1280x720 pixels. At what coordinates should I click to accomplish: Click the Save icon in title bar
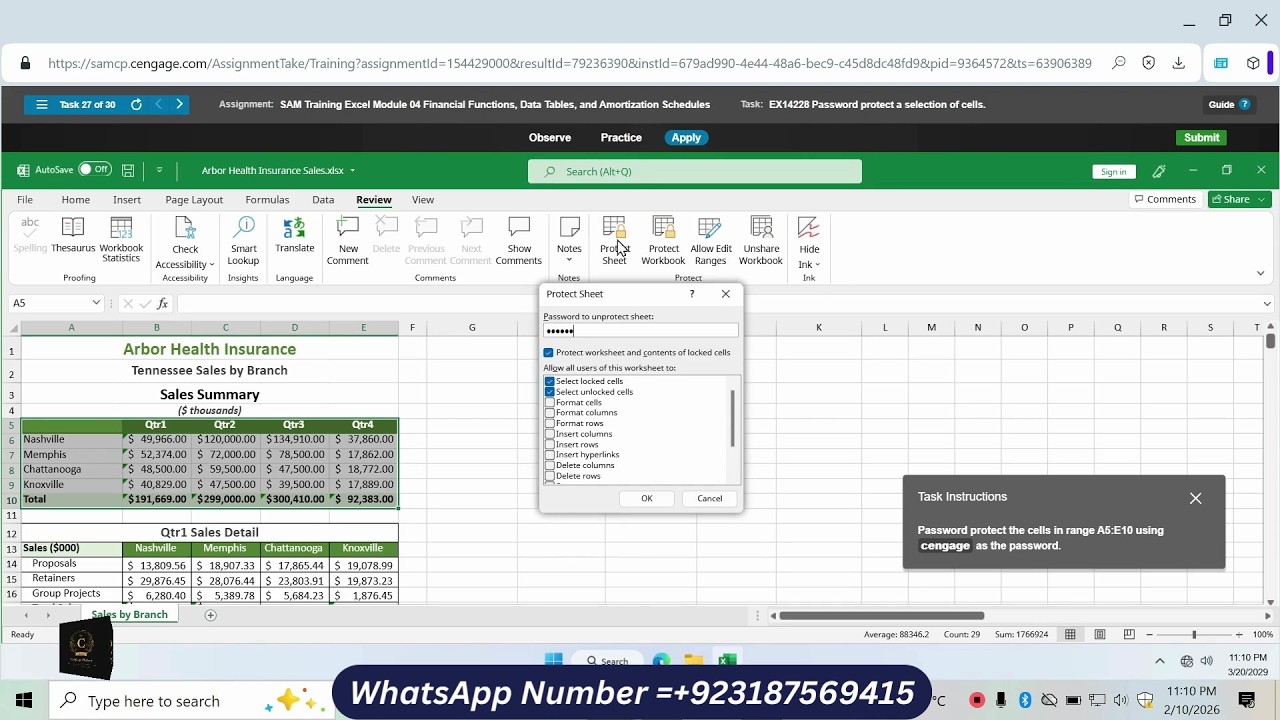(x=128, y=171)
